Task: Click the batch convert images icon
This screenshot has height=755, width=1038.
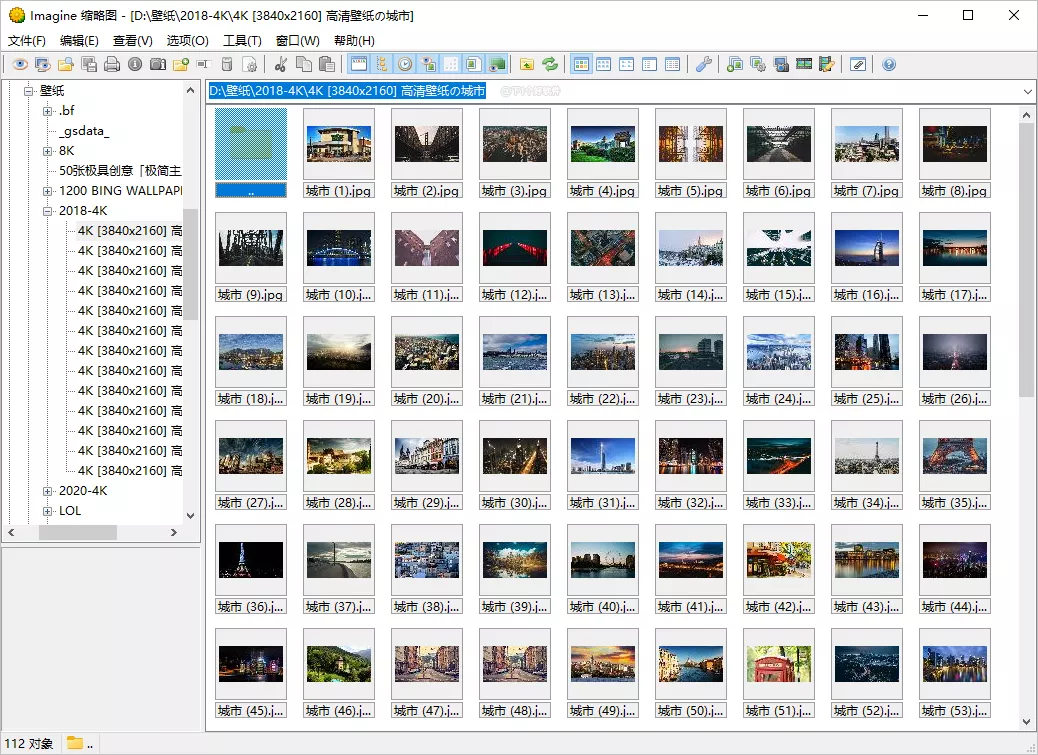Action: (735, 64)
